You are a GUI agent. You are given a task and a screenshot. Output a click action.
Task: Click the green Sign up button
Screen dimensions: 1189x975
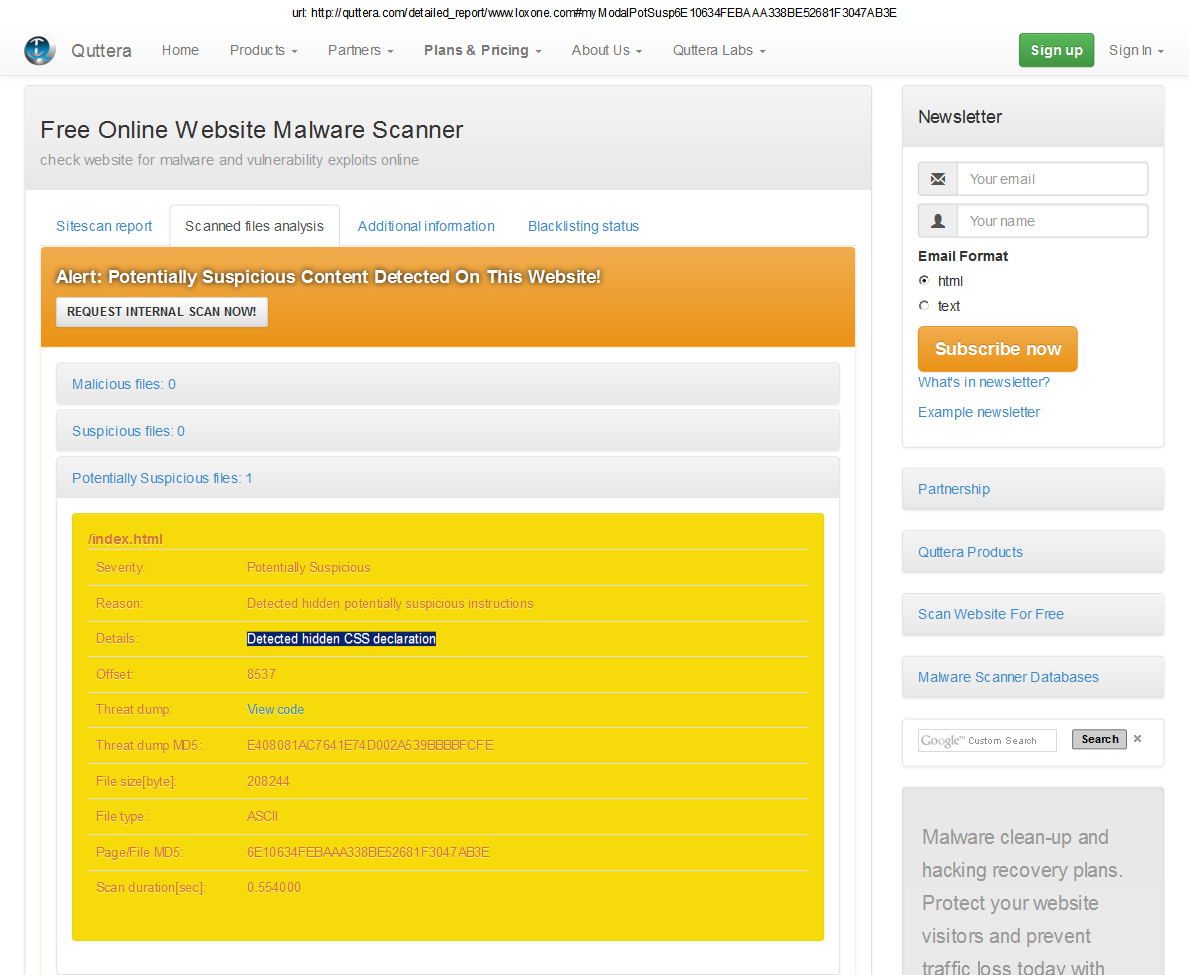[x=1056, y=50]
